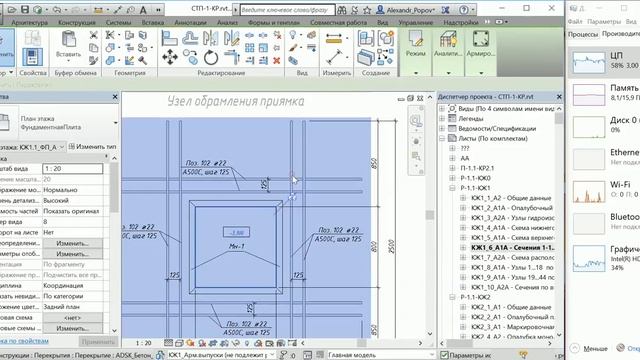Select the Scale tool
Image resolution: width=640 pixels, height=360 pixels.
[x=263, y=48]
